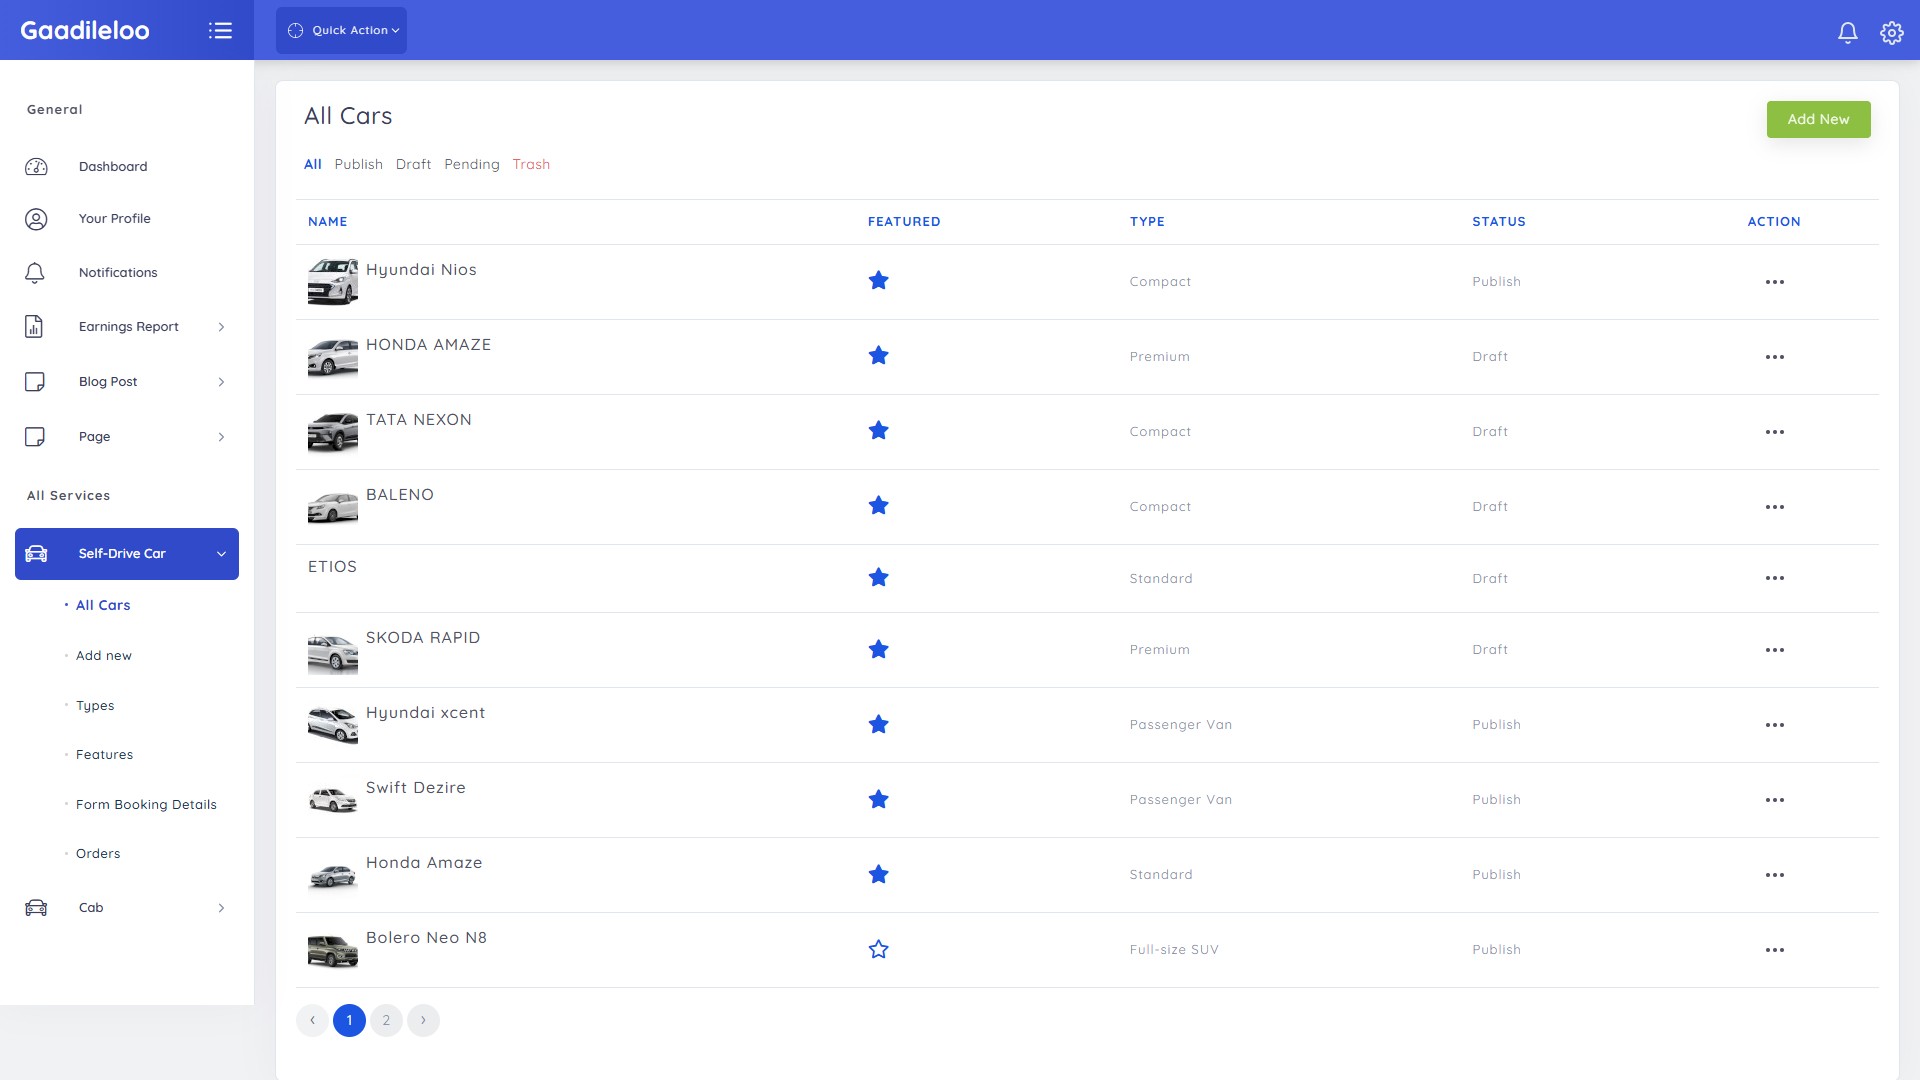Click the Self-Drive Car icon
This screenshot has width=1920, height=1080.
pyautogui.click(x=36, y=554)
